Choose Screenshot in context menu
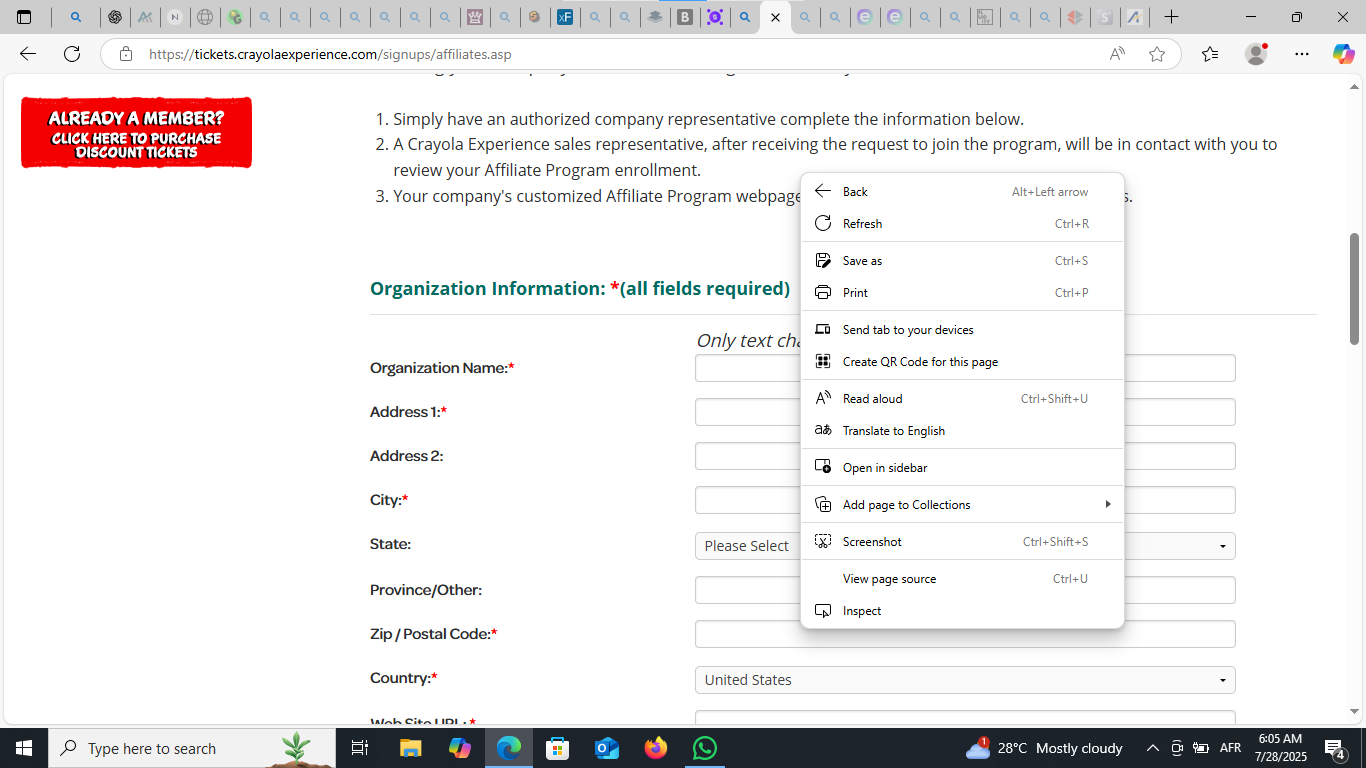Screen dimensions: 1366x768 click(x=962, y=542)
